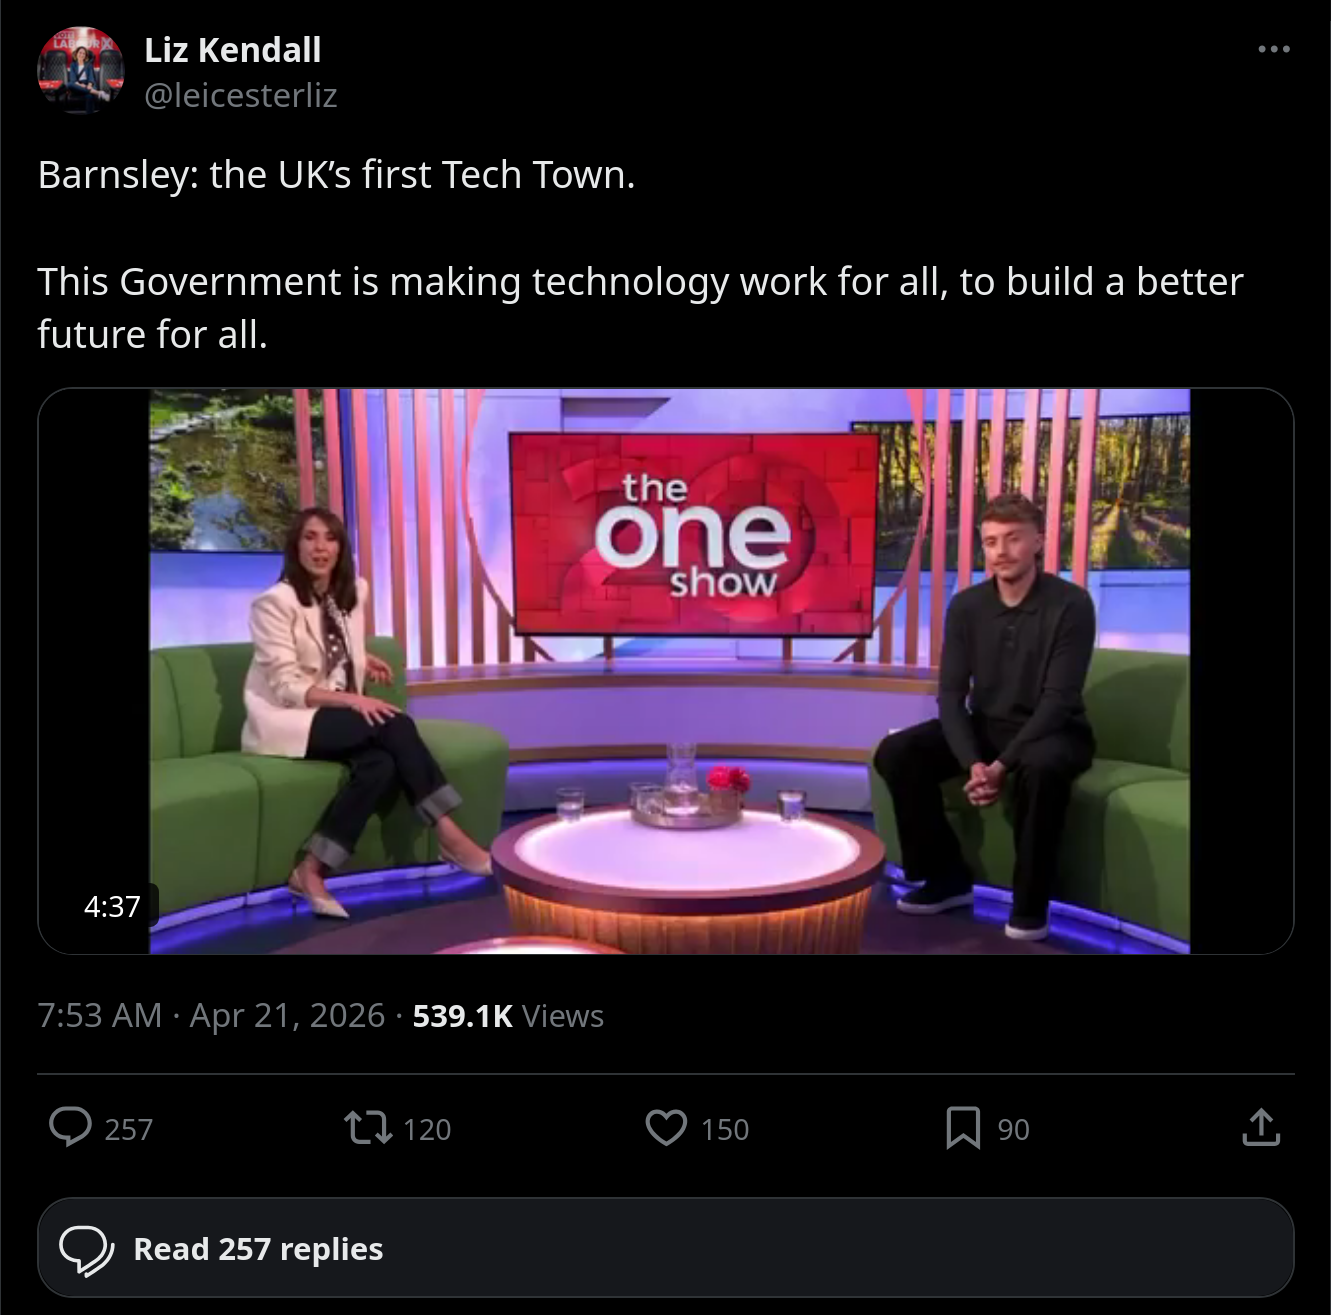This screenshot has width=1331, height=1315.
Task: Click the 4:37 video duration badge
Action: pos(112,906)
